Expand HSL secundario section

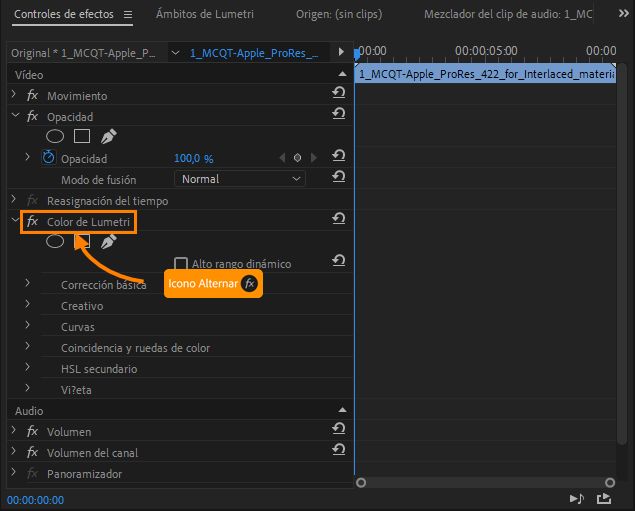tap(27, 366)
